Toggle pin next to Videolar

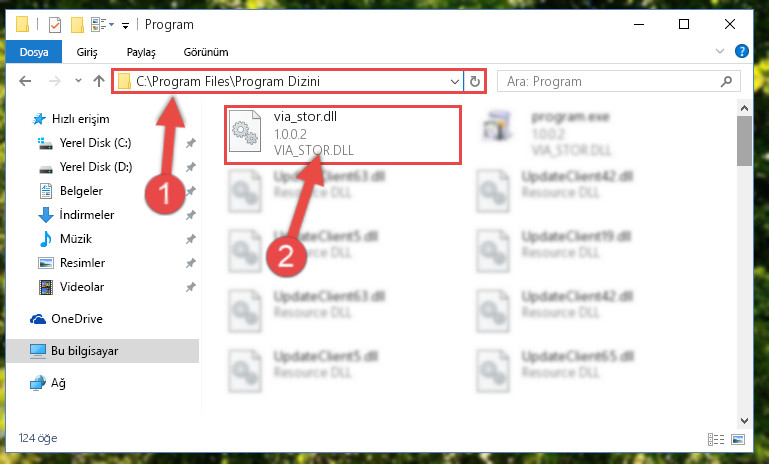click(191, 287)
